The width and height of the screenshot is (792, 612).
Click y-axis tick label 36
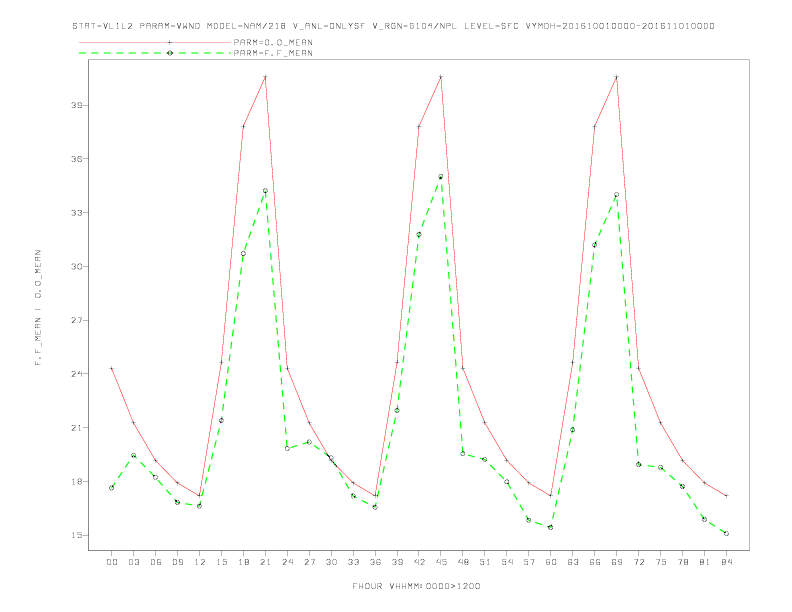pyautogui.click(x=77, y=159)
